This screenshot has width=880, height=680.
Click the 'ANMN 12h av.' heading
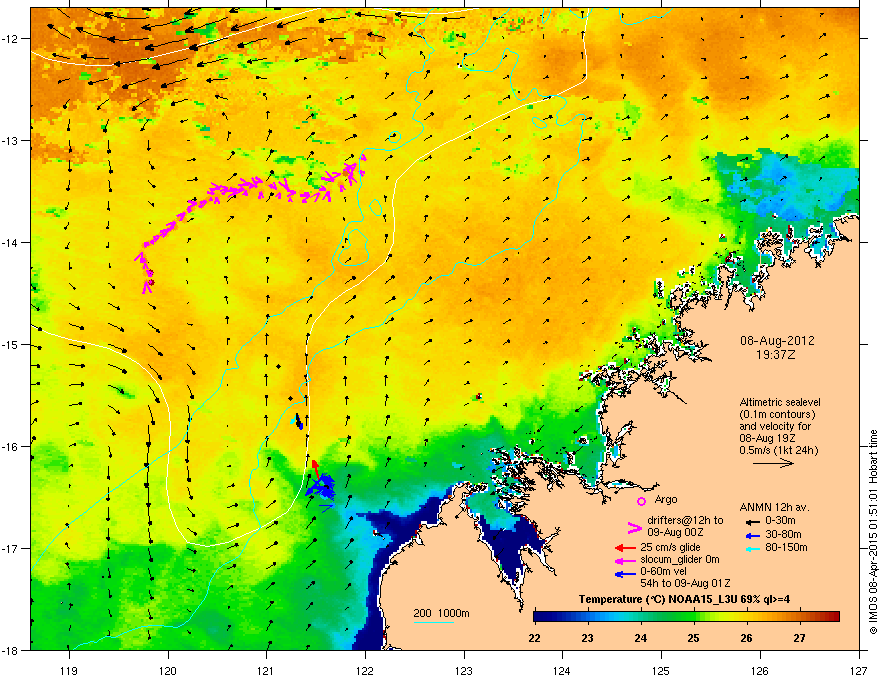[x=774, y=507]
